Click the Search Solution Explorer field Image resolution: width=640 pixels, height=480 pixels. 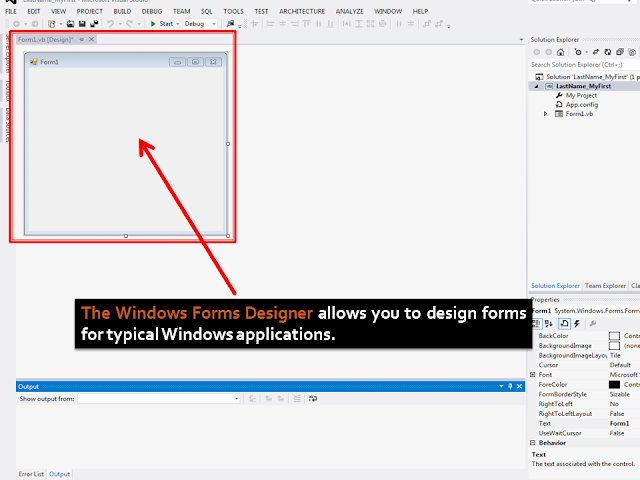(x=584, y=64)
